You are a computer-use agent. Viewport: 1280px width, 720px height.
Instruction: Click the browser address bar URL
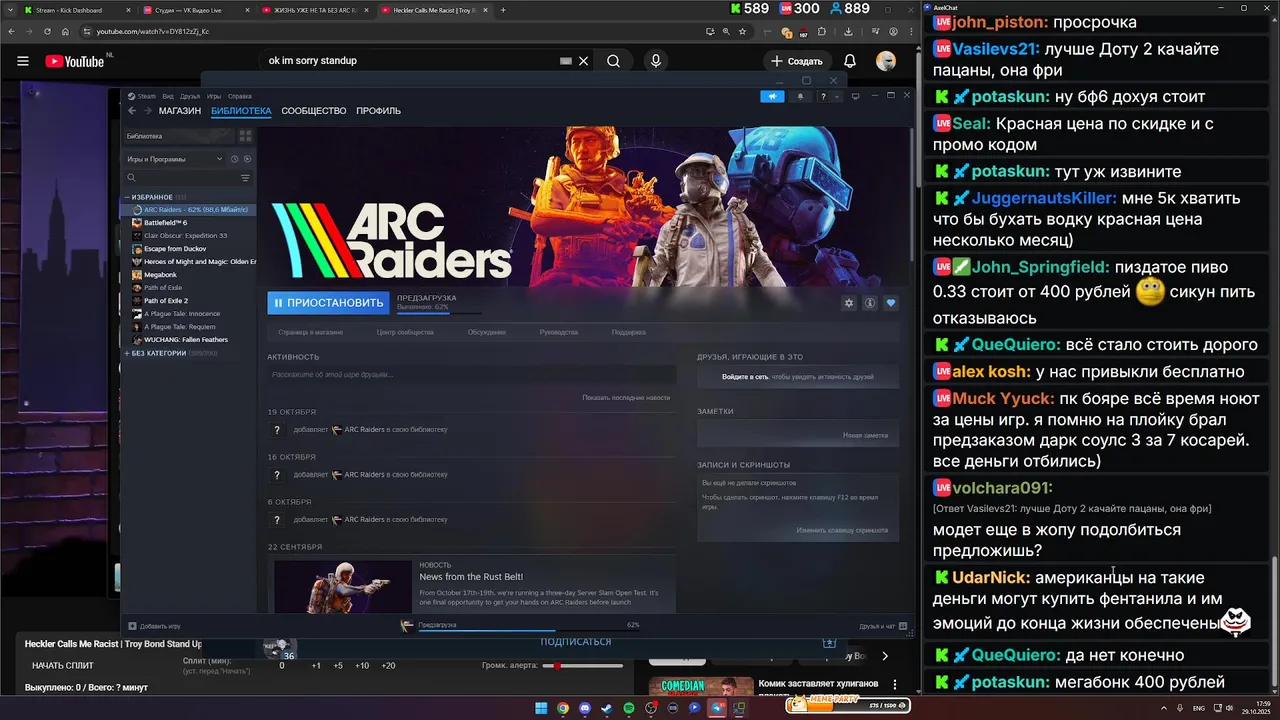tap(153, 31)
